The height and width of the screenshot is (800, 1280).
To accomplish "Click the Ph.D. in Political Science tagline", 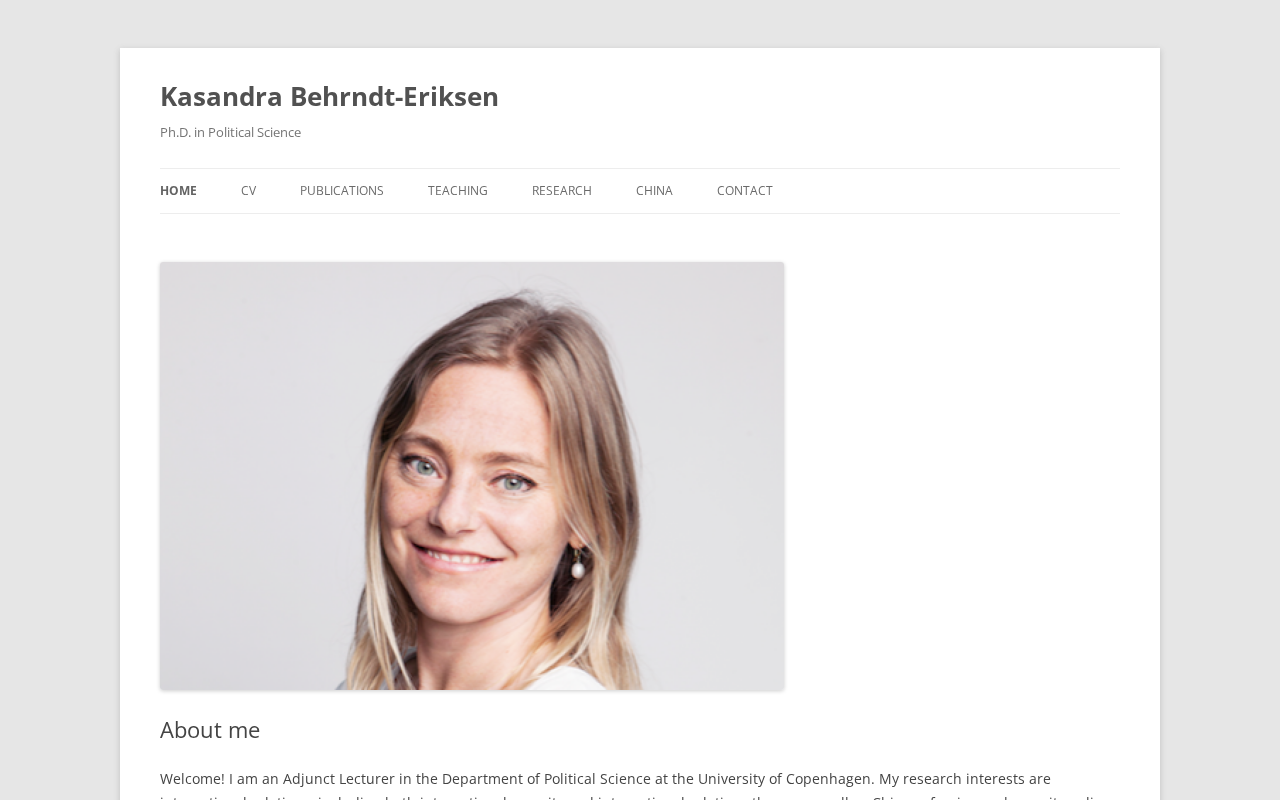I will tap(230, 132).
